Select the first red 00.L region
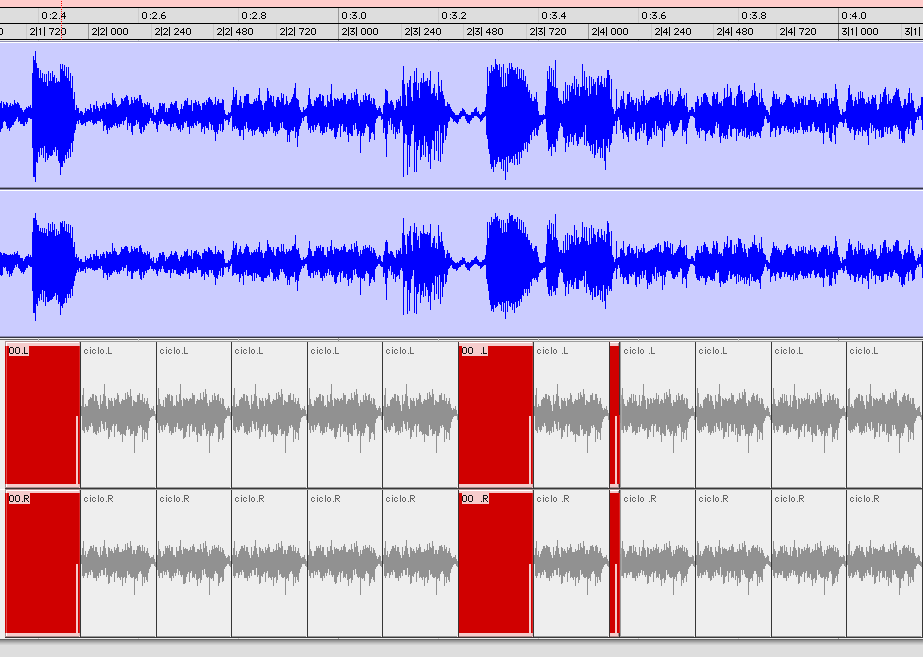Screen dimensions: 923x657 42,415
